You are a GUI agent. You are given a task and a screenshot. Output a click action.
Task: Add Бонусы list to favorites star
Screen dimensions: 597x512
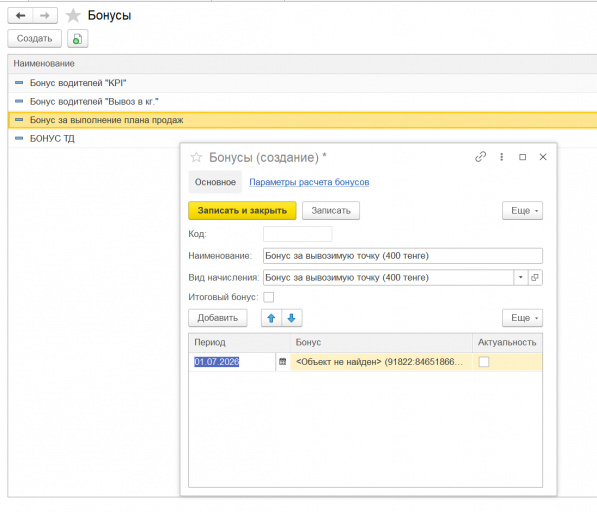[73, 16]
